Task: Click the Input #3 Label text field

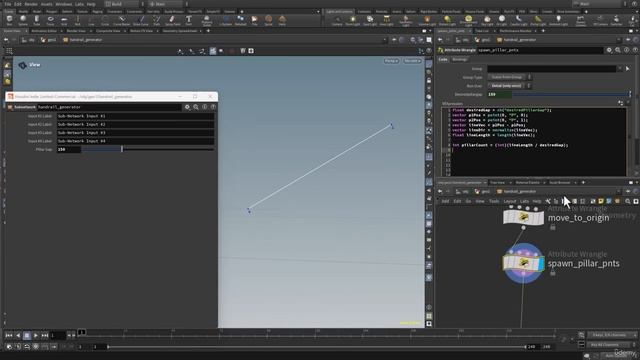Action: [135, 133]
